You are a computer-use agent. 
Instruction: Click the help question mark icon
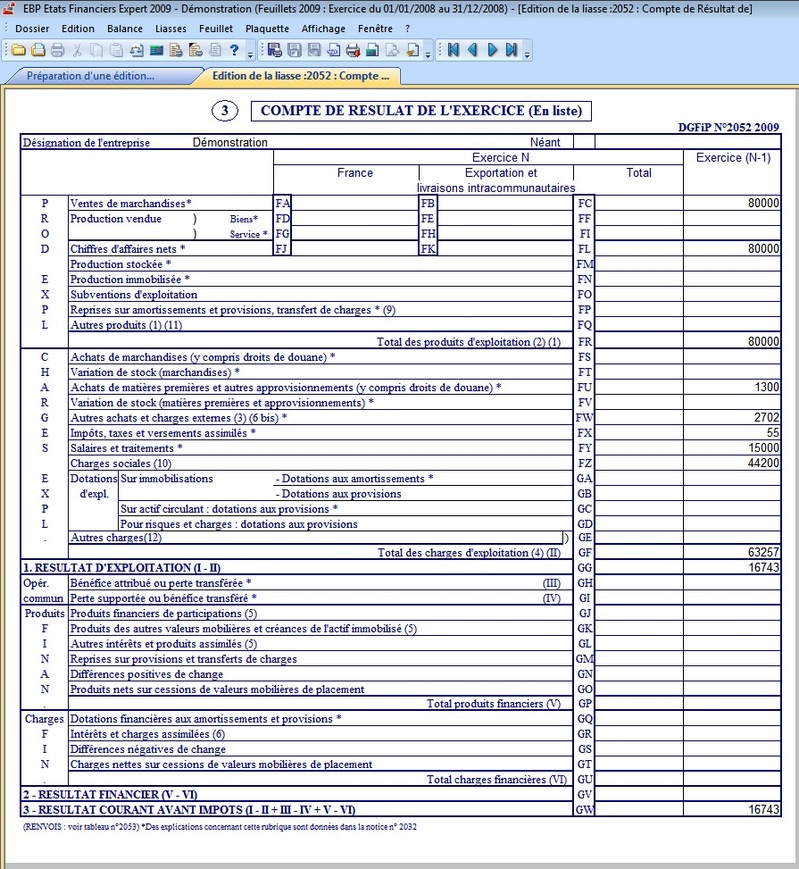pyautogui.click(x=234, y=50)
